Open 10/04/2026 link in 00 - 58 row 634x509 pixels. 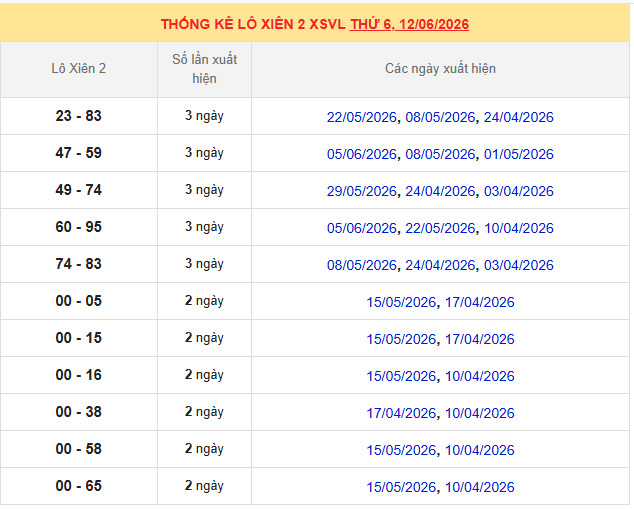click(x=480, y=450)
